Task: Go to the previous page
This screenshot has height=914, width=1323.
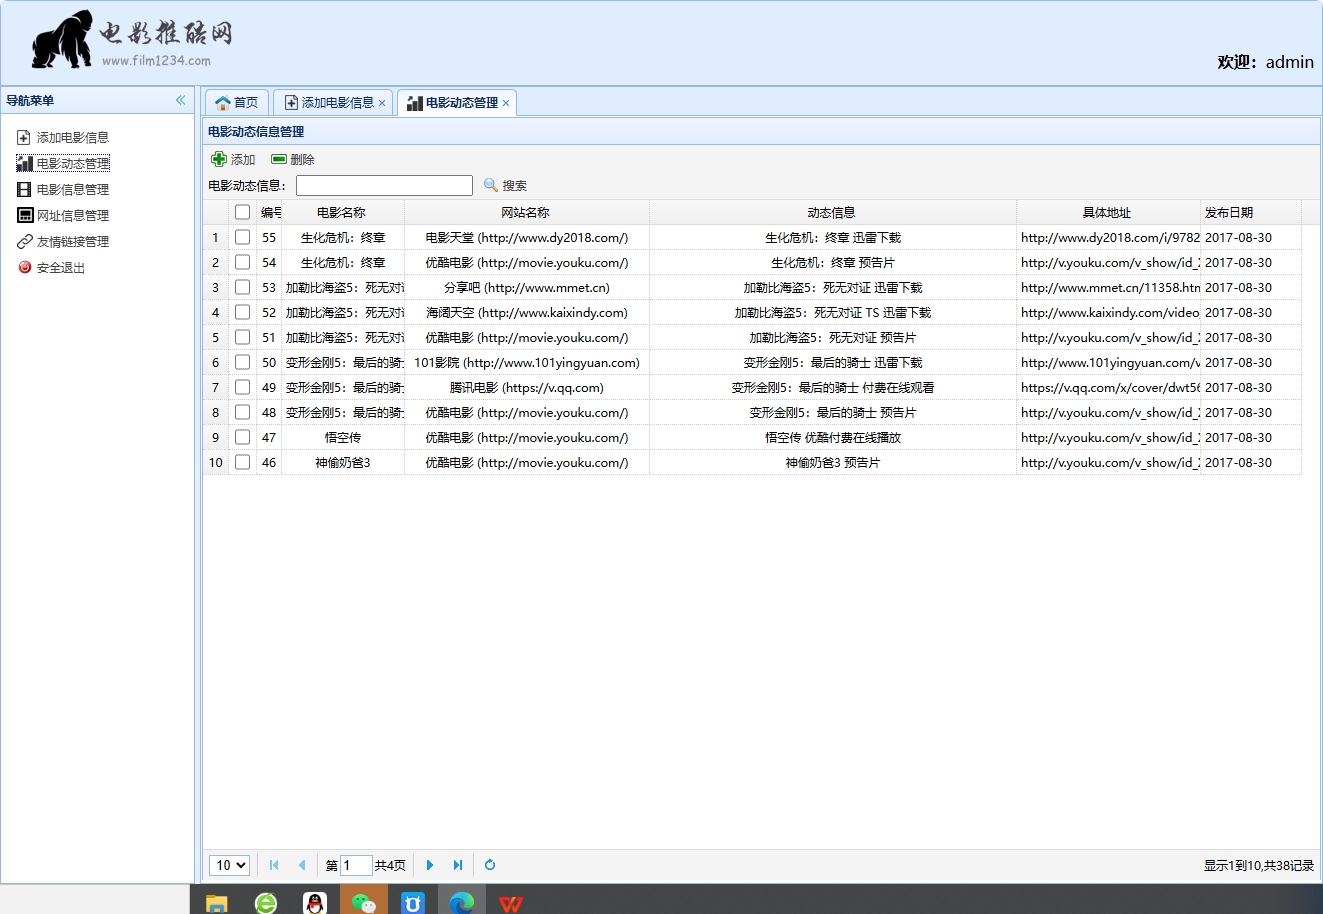Action: (302, 866)
